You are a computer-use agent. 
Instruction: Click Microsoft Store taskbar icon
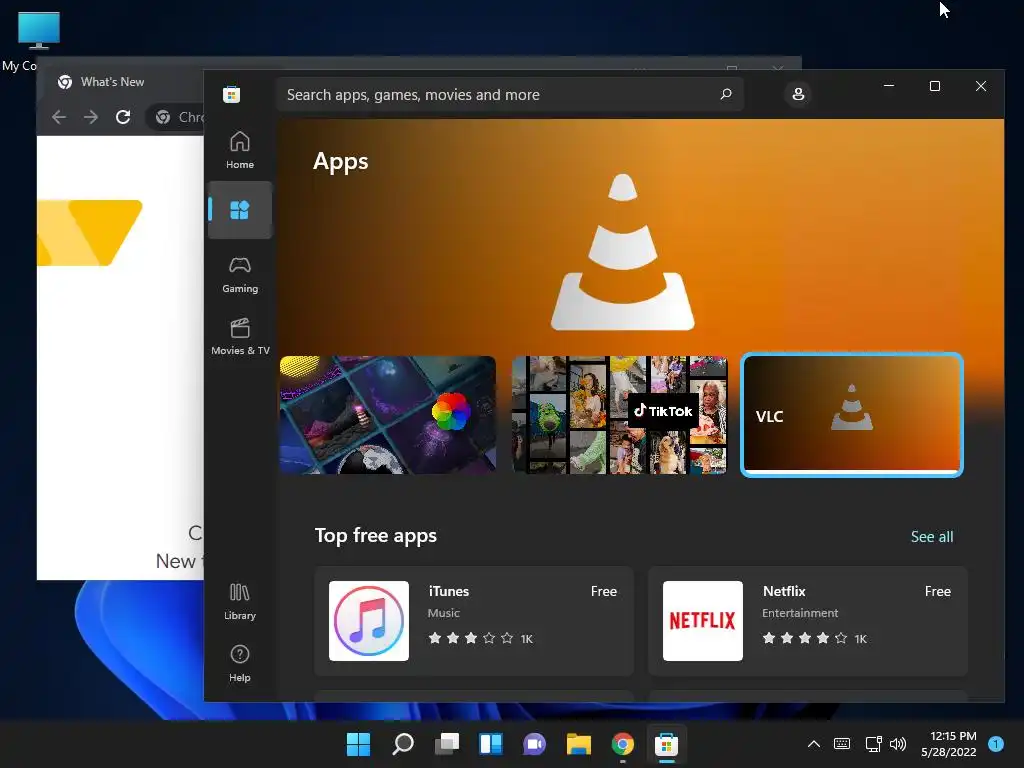pos(666,744)
